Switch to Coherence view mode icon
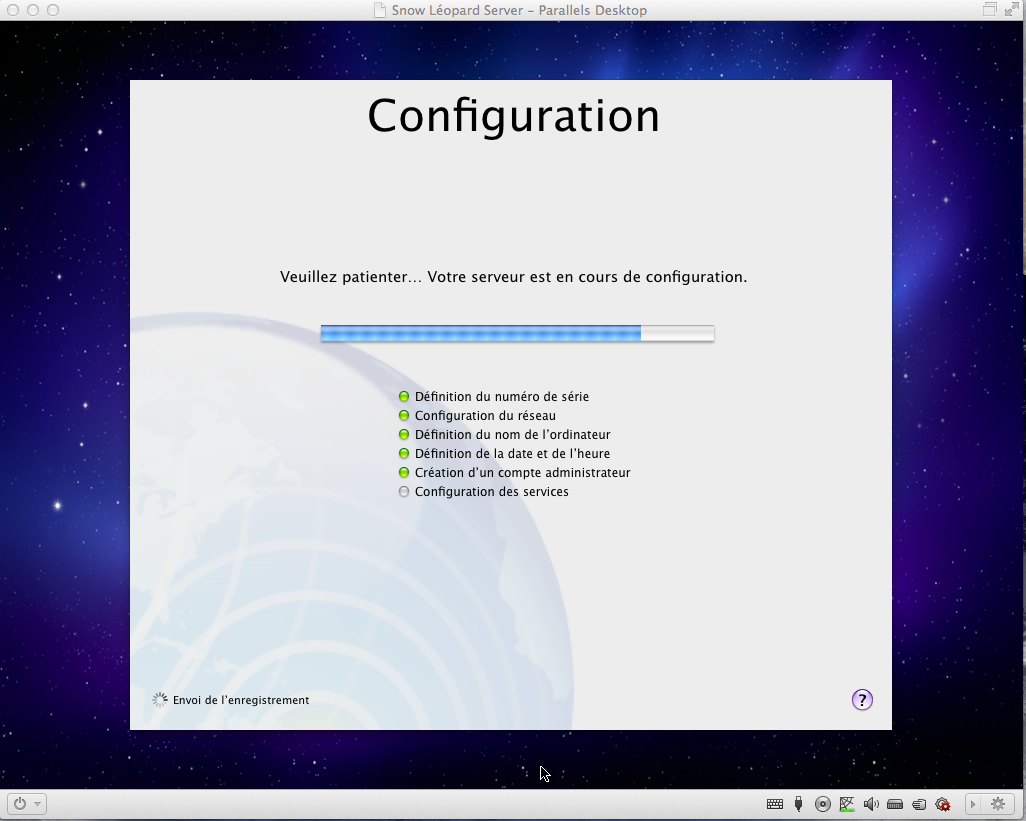 989,9
